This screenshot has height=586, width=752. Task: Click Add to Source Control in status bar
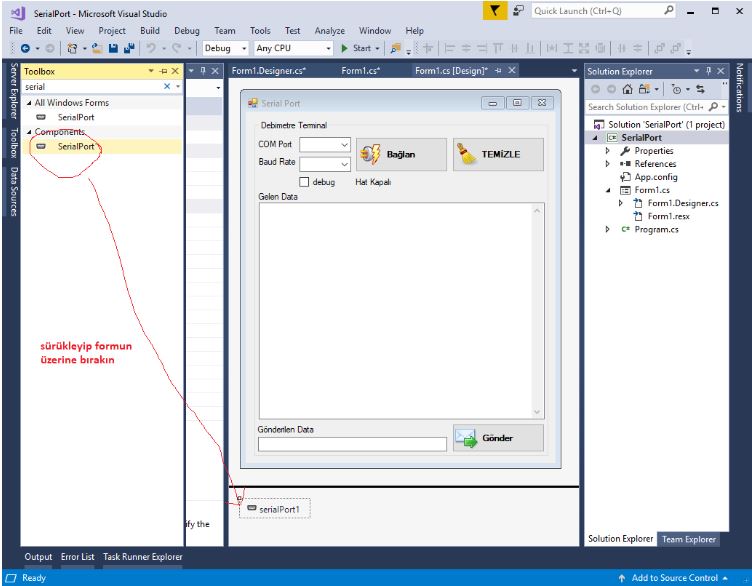674,578
